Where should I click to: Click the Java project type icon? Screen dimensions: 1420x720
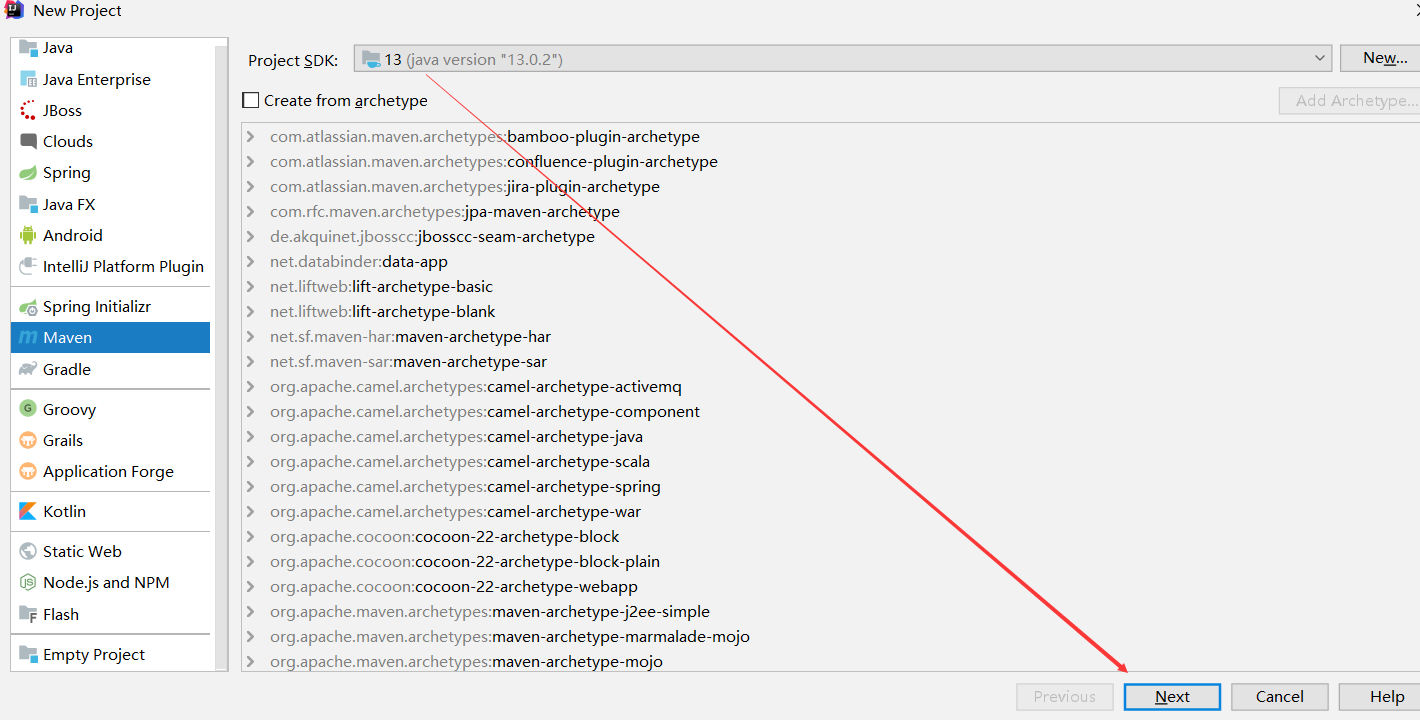point(28,48)
